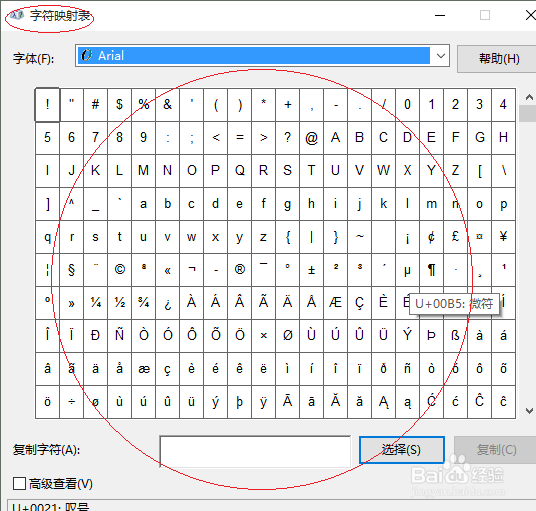Screen dimensions: 536x511
Task: Select the digit 7 character
Action: tap(95, 138)
